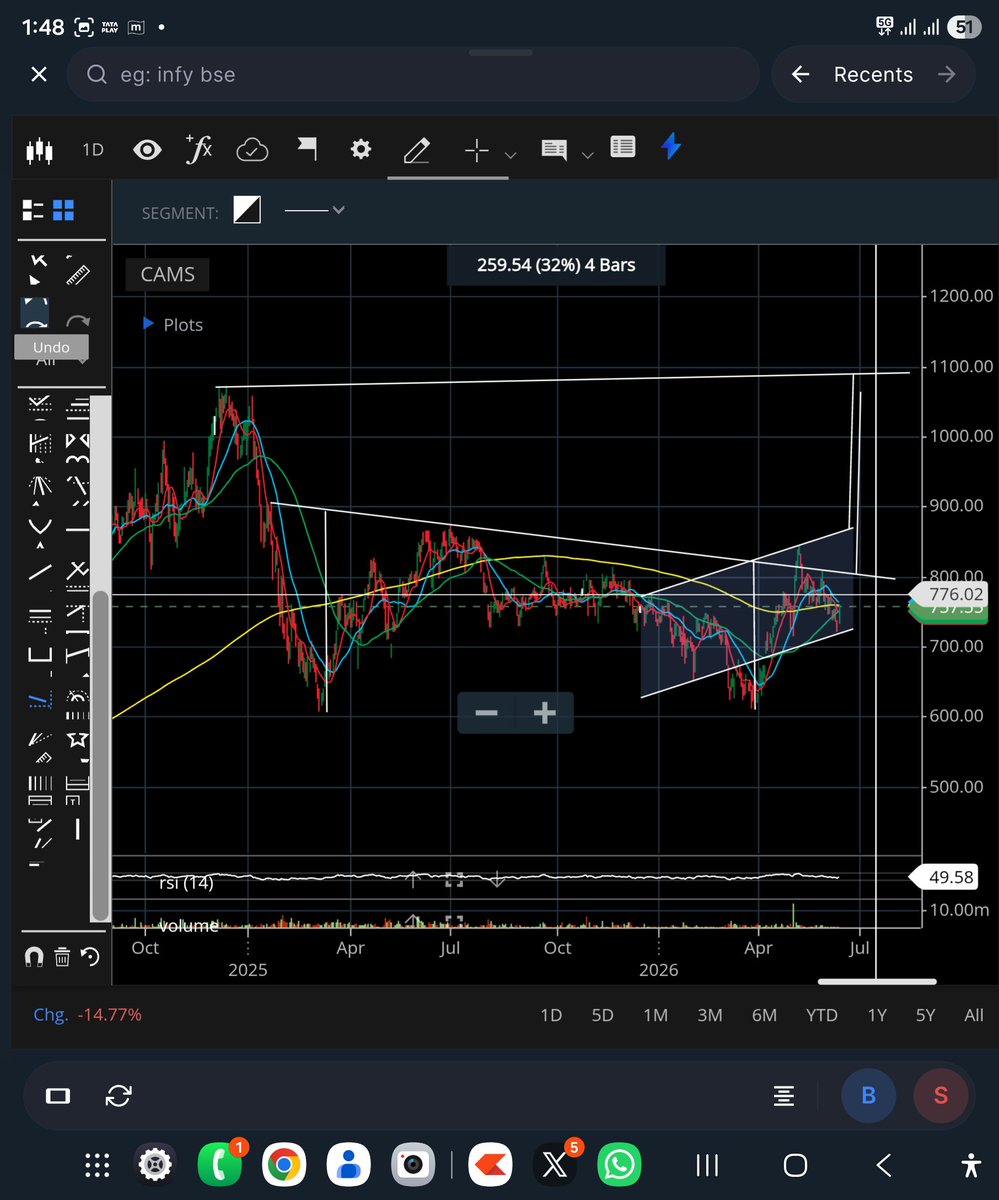Tap the blue B buy button
Viewport: 999px width, 1200px height.
(x=868, y=1095)
